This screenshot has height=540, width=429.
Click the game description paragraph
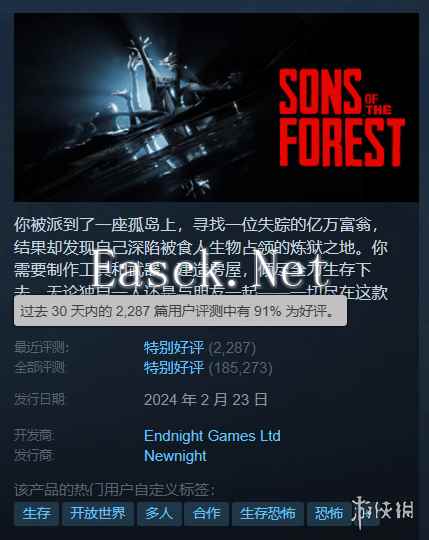[201, 258]
